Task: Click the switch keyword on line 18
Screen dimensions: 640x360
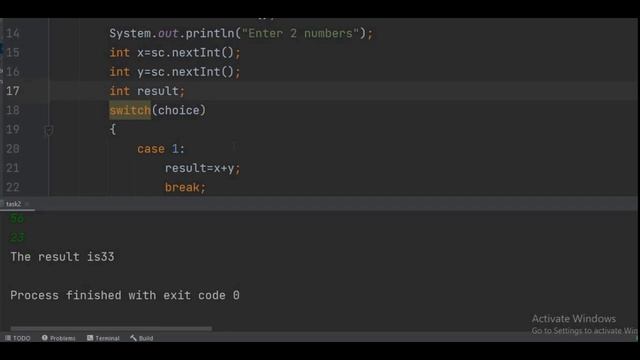Action: pyautogui.click(x=130, y=110)
